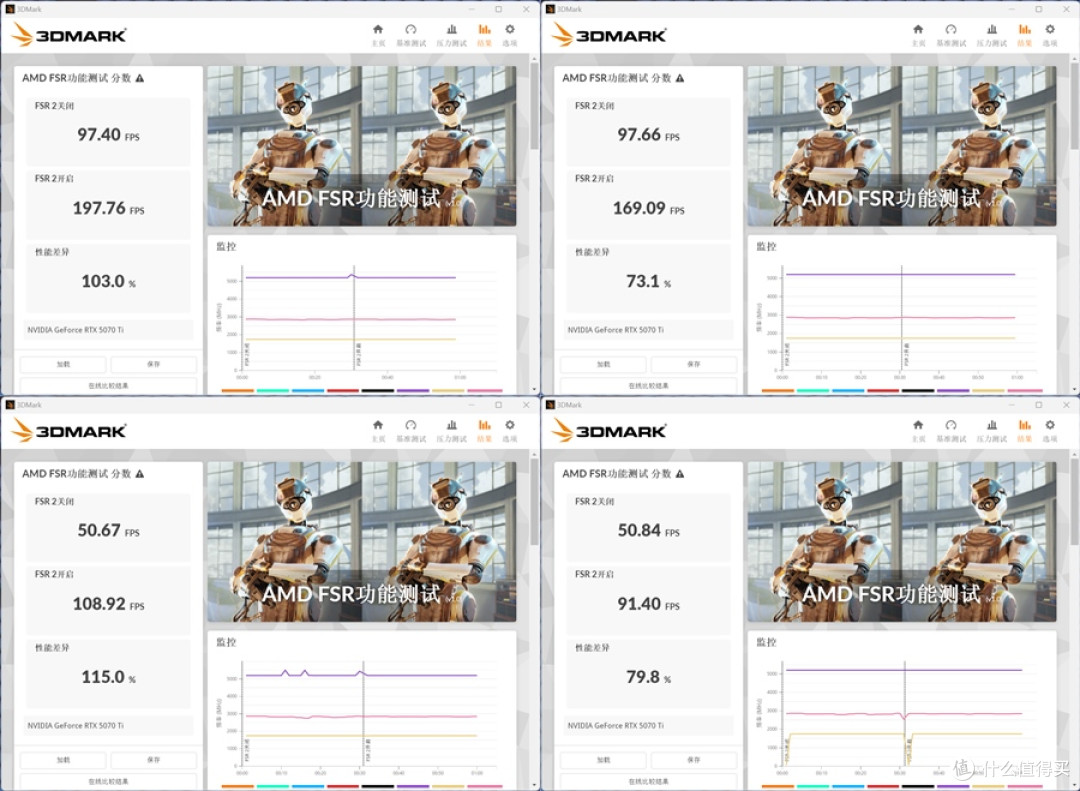Click the 97.66 FPS score value
Image resolution: width=1080 pixels, height=791 pixels.
pyautogui.click(x=648, y=134)
